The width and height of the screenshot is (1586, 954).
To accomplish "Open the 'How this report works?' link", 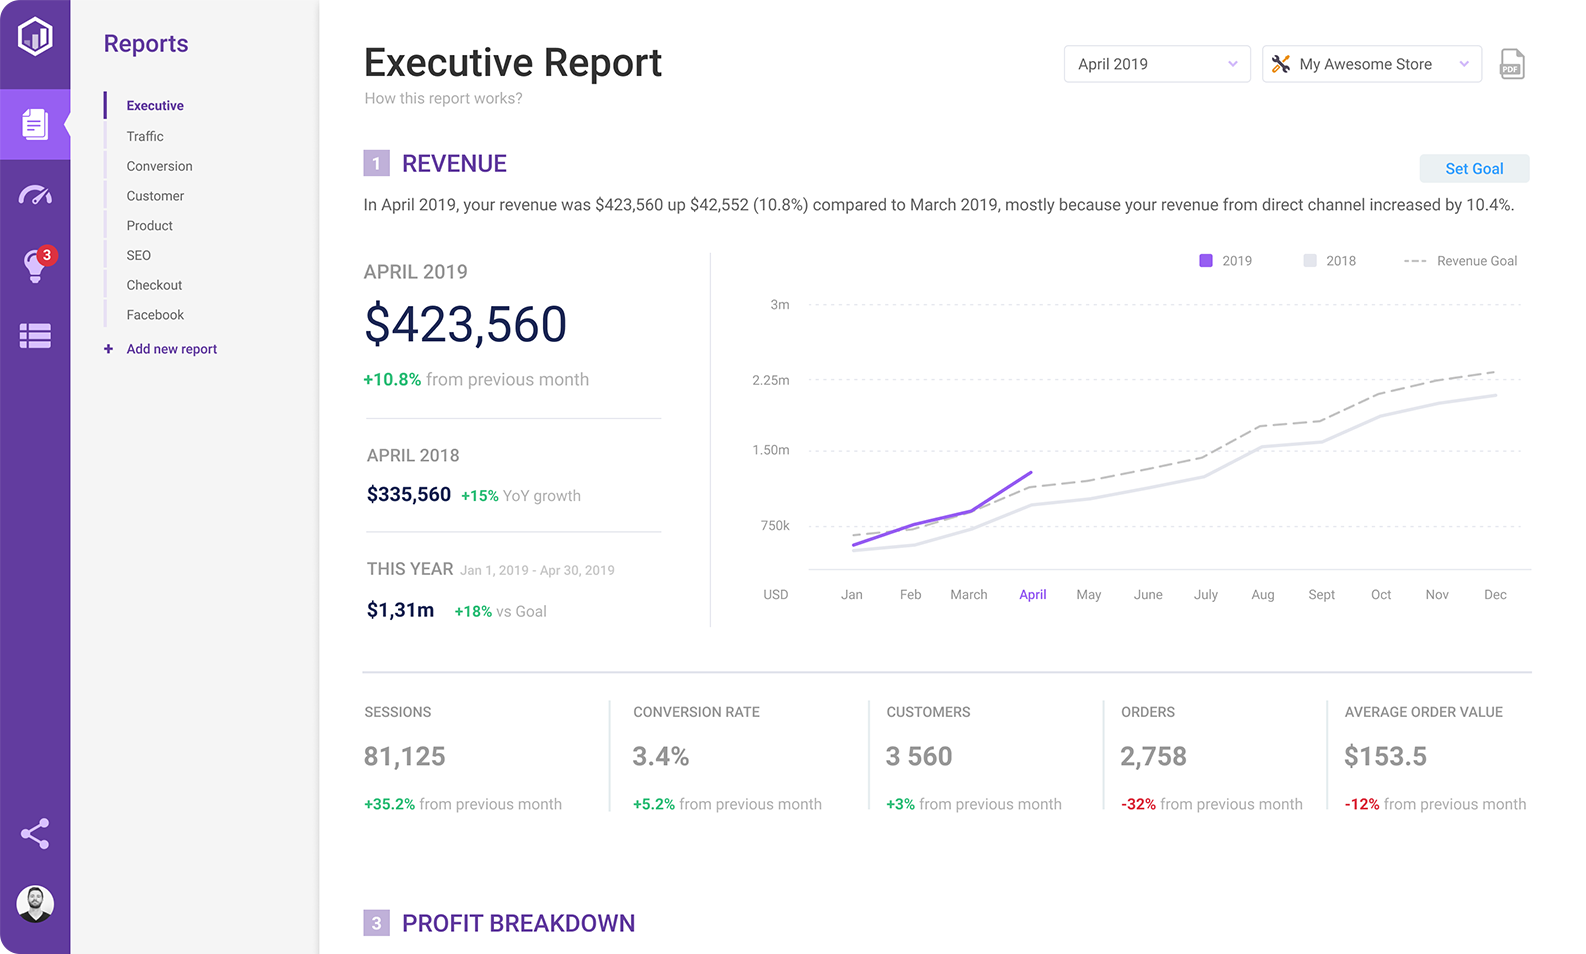I will [443, 98].
